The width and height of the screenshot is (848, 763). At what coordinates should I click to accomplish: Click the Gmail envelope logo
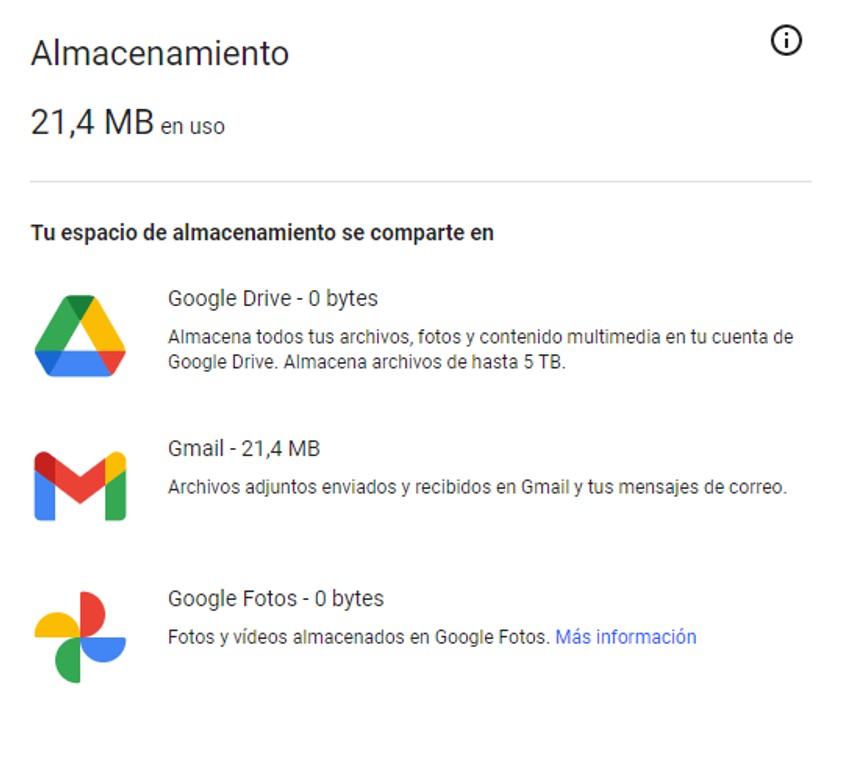[80, 486]
